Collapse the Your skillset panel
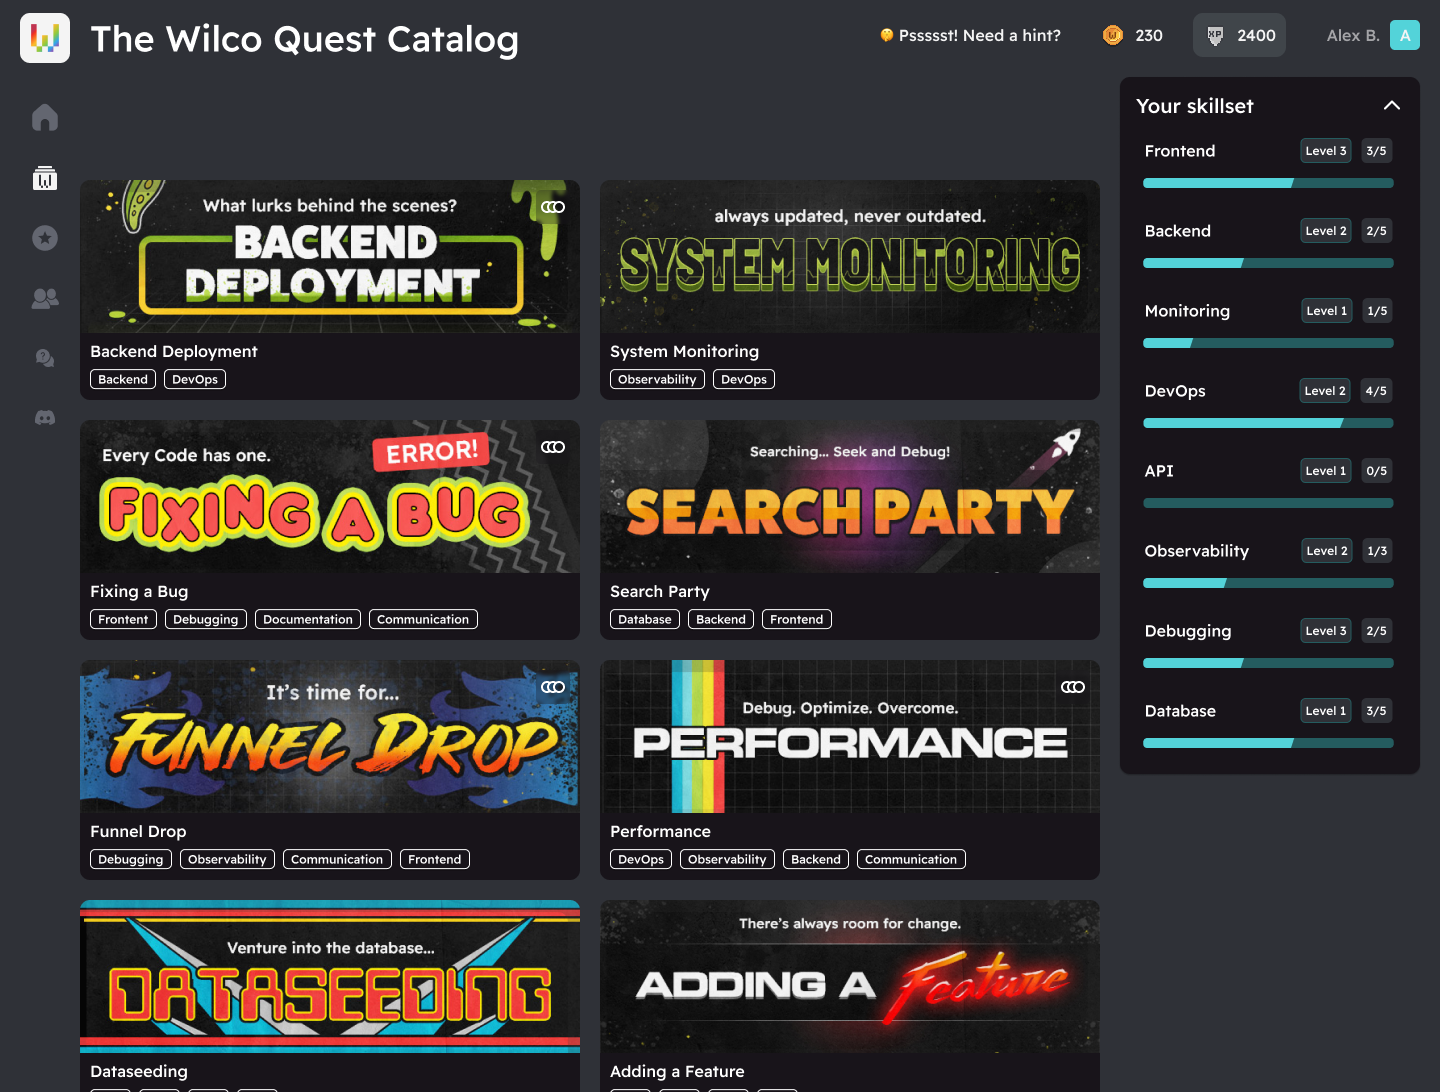The height and width of the screenshot is (1092, 1440). [x=1392, y=105]
